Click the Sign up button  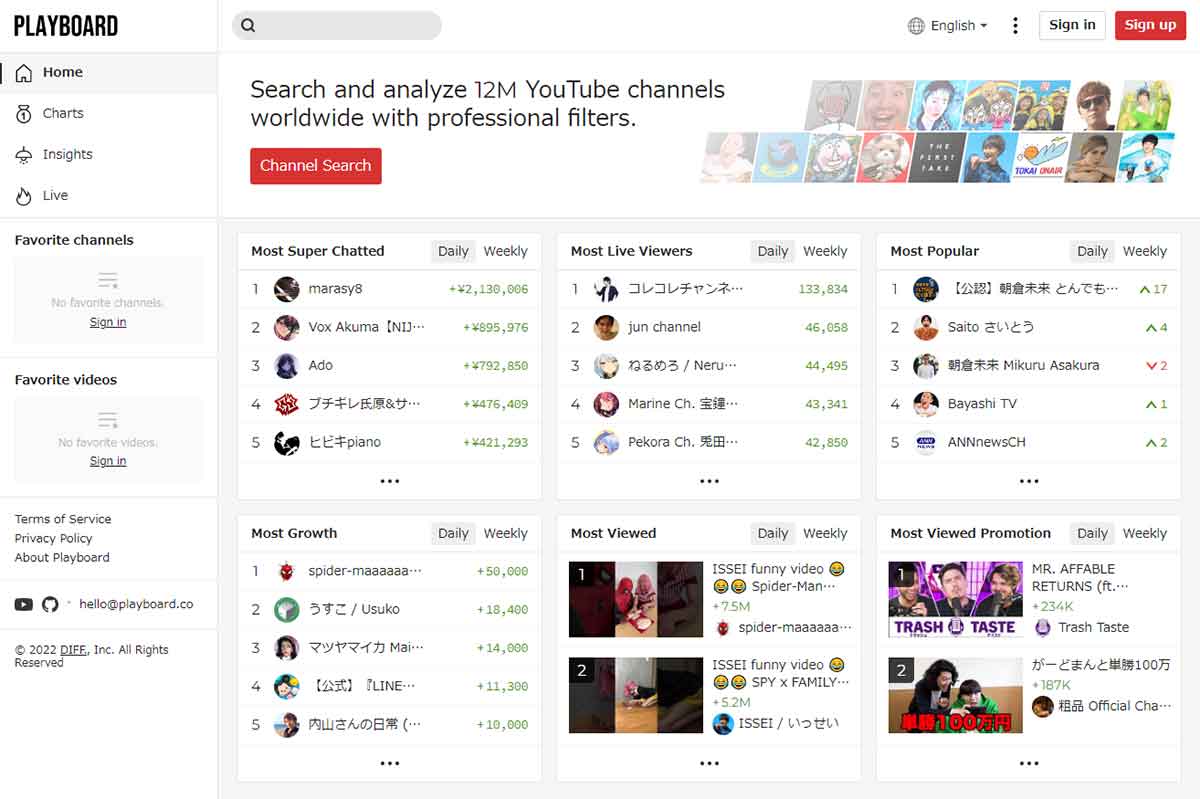(1150, 25)
